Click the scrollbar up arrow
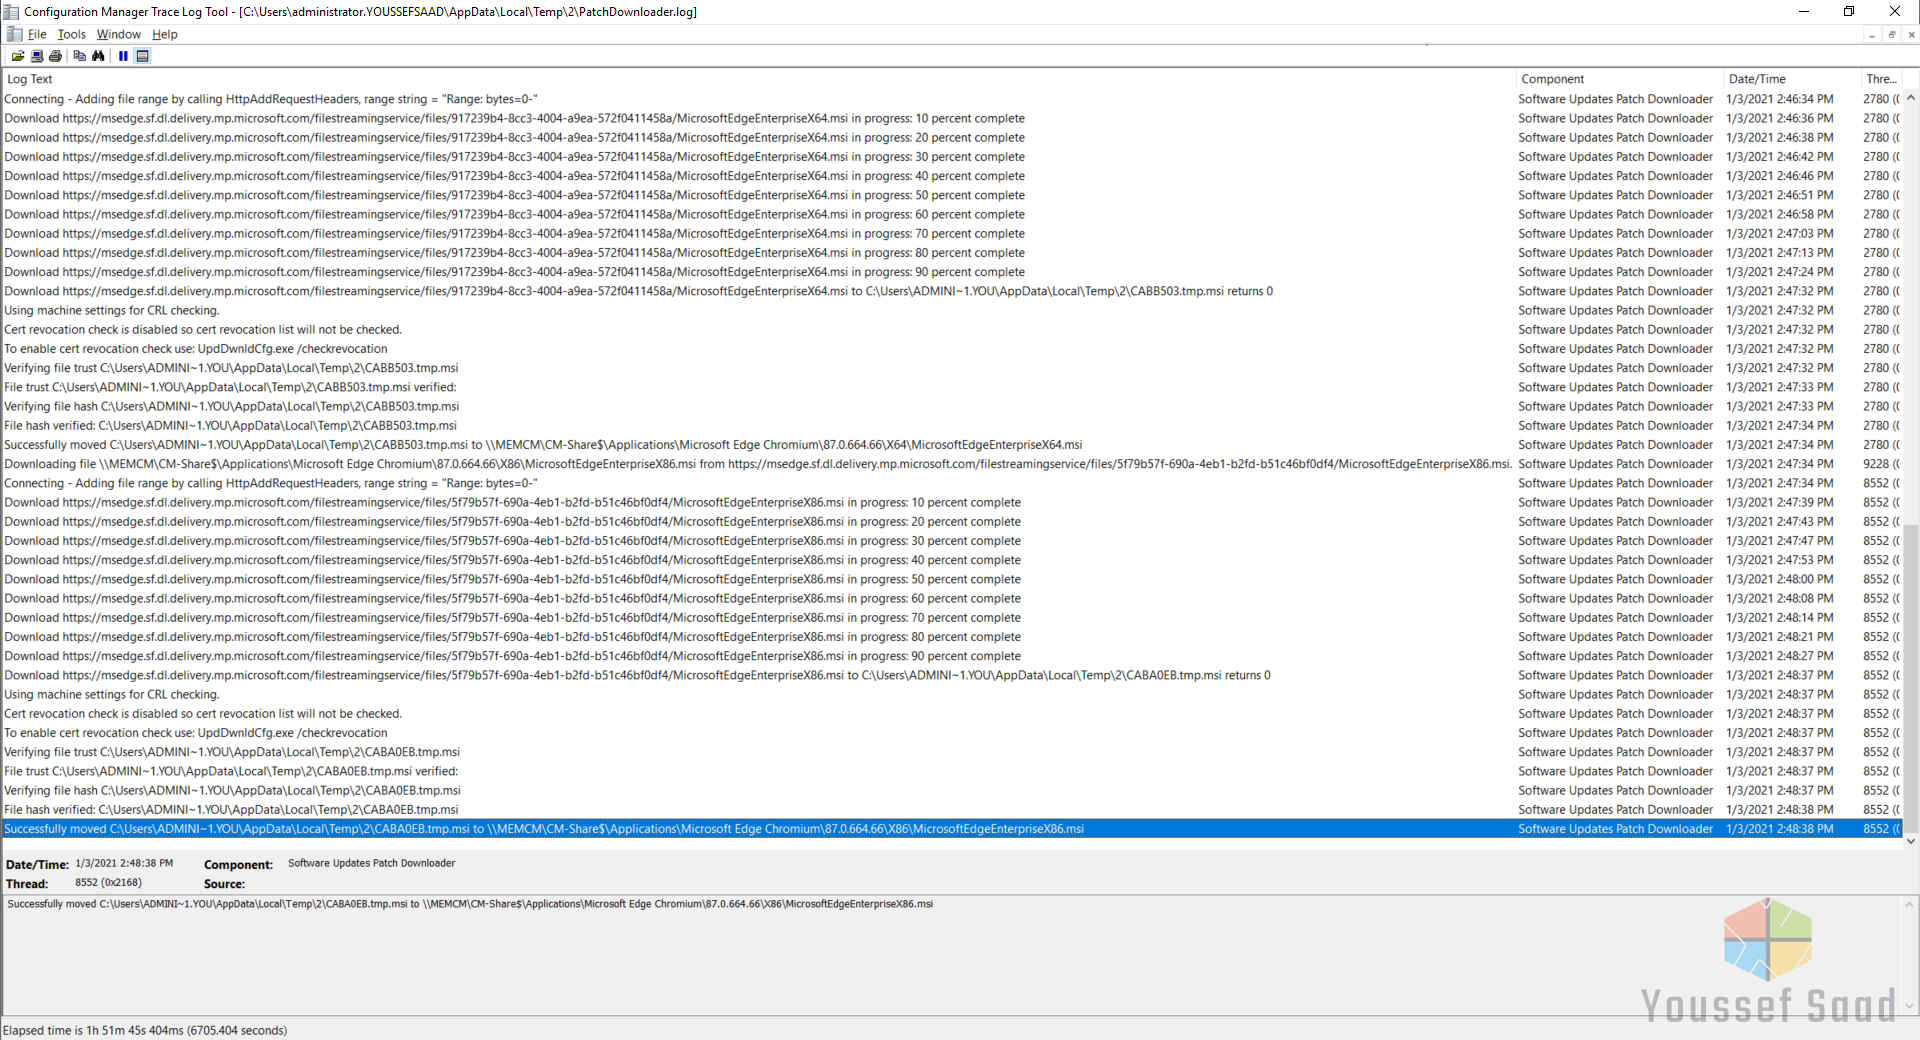 [x=1911, y=97]
